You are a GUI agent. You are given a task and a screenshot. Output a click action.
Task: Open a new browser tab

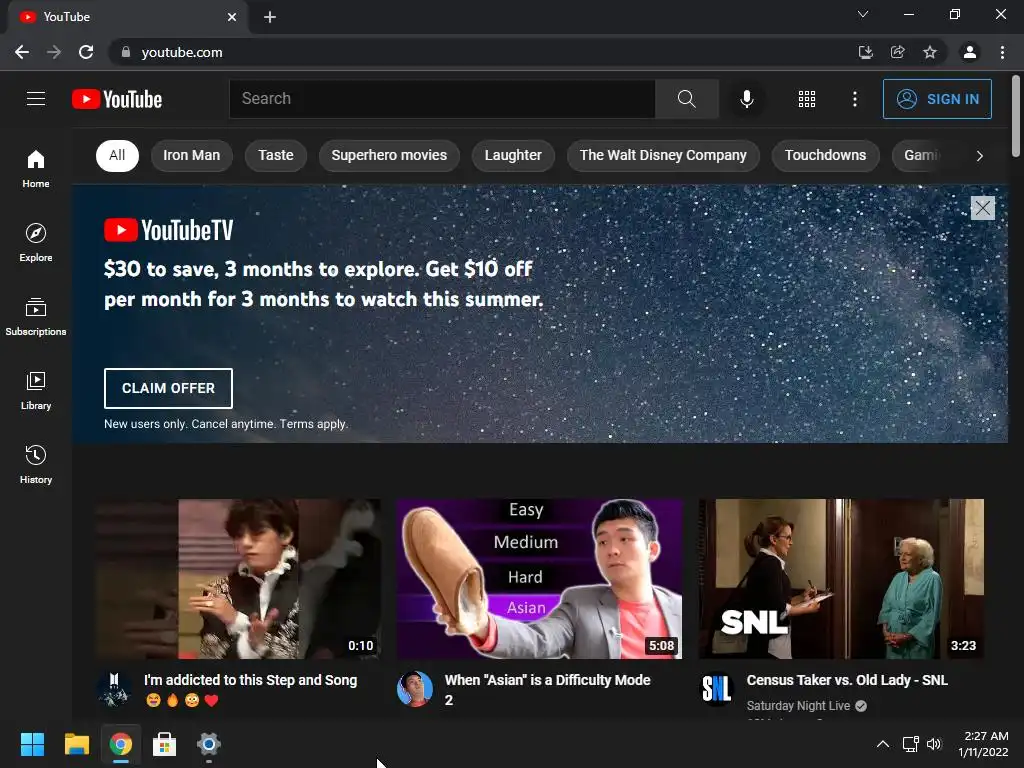click(270, 17)
